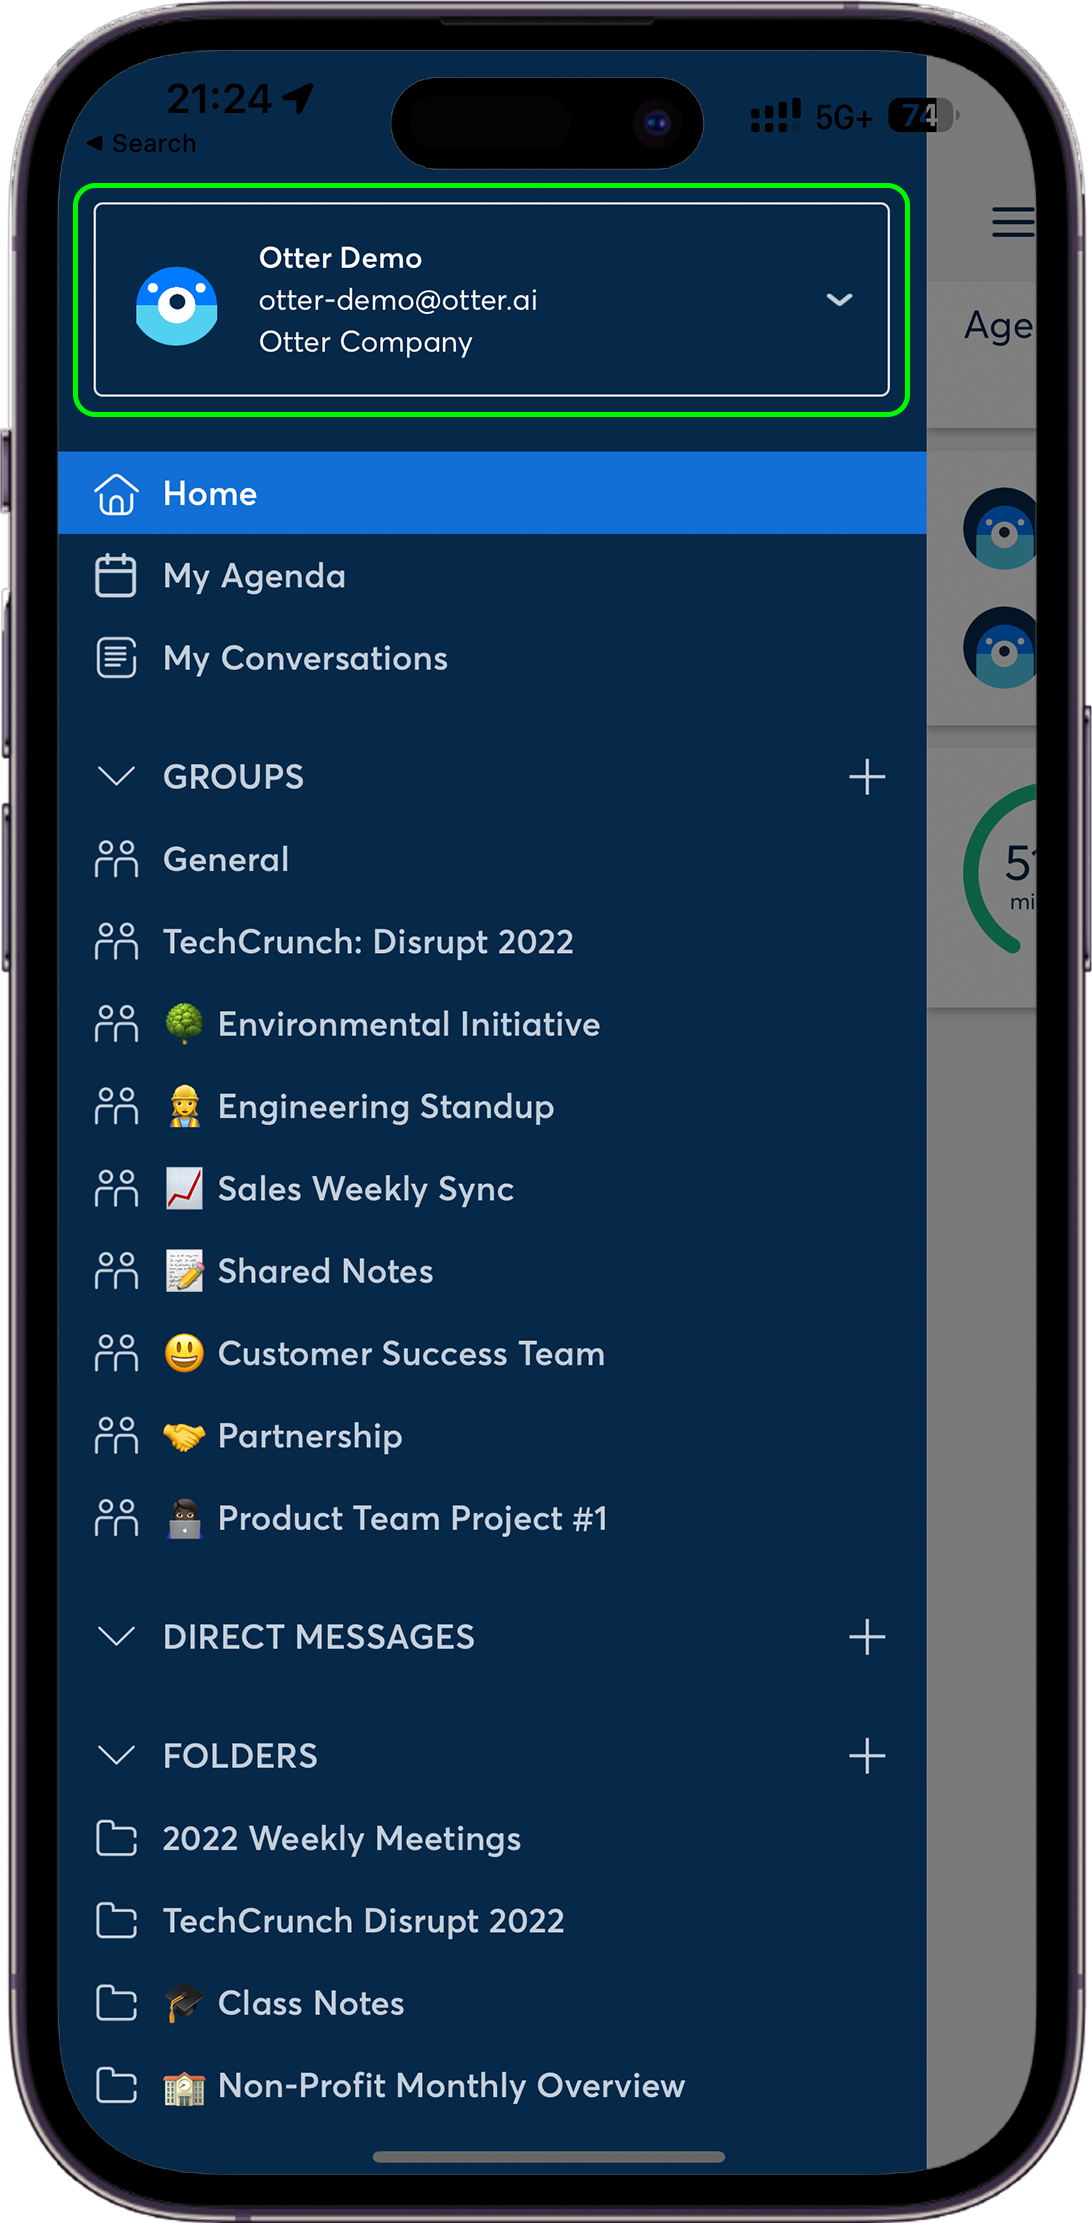
Task: Open the General group
Action: point(492,859)
